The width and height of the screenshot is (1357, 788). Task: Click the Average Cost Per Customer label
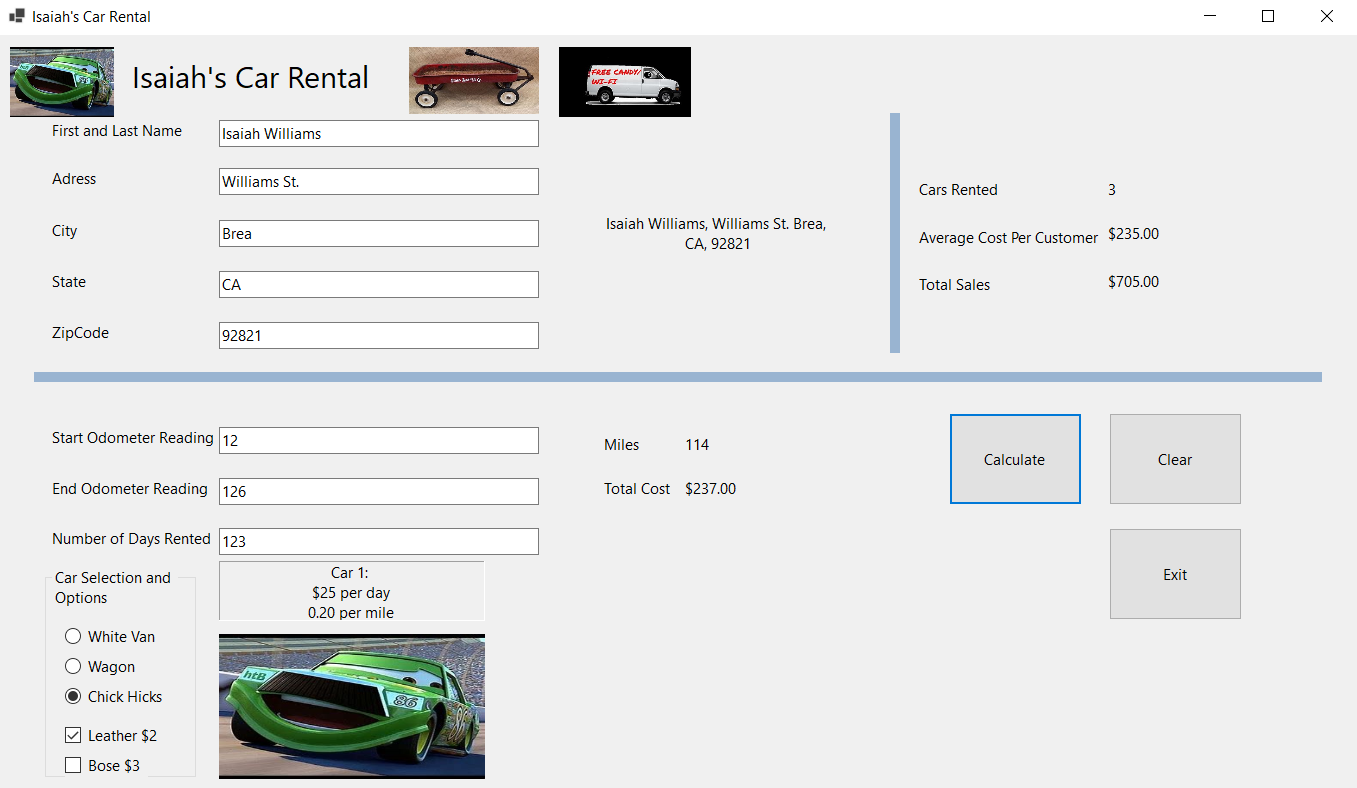coord(1008,238)
